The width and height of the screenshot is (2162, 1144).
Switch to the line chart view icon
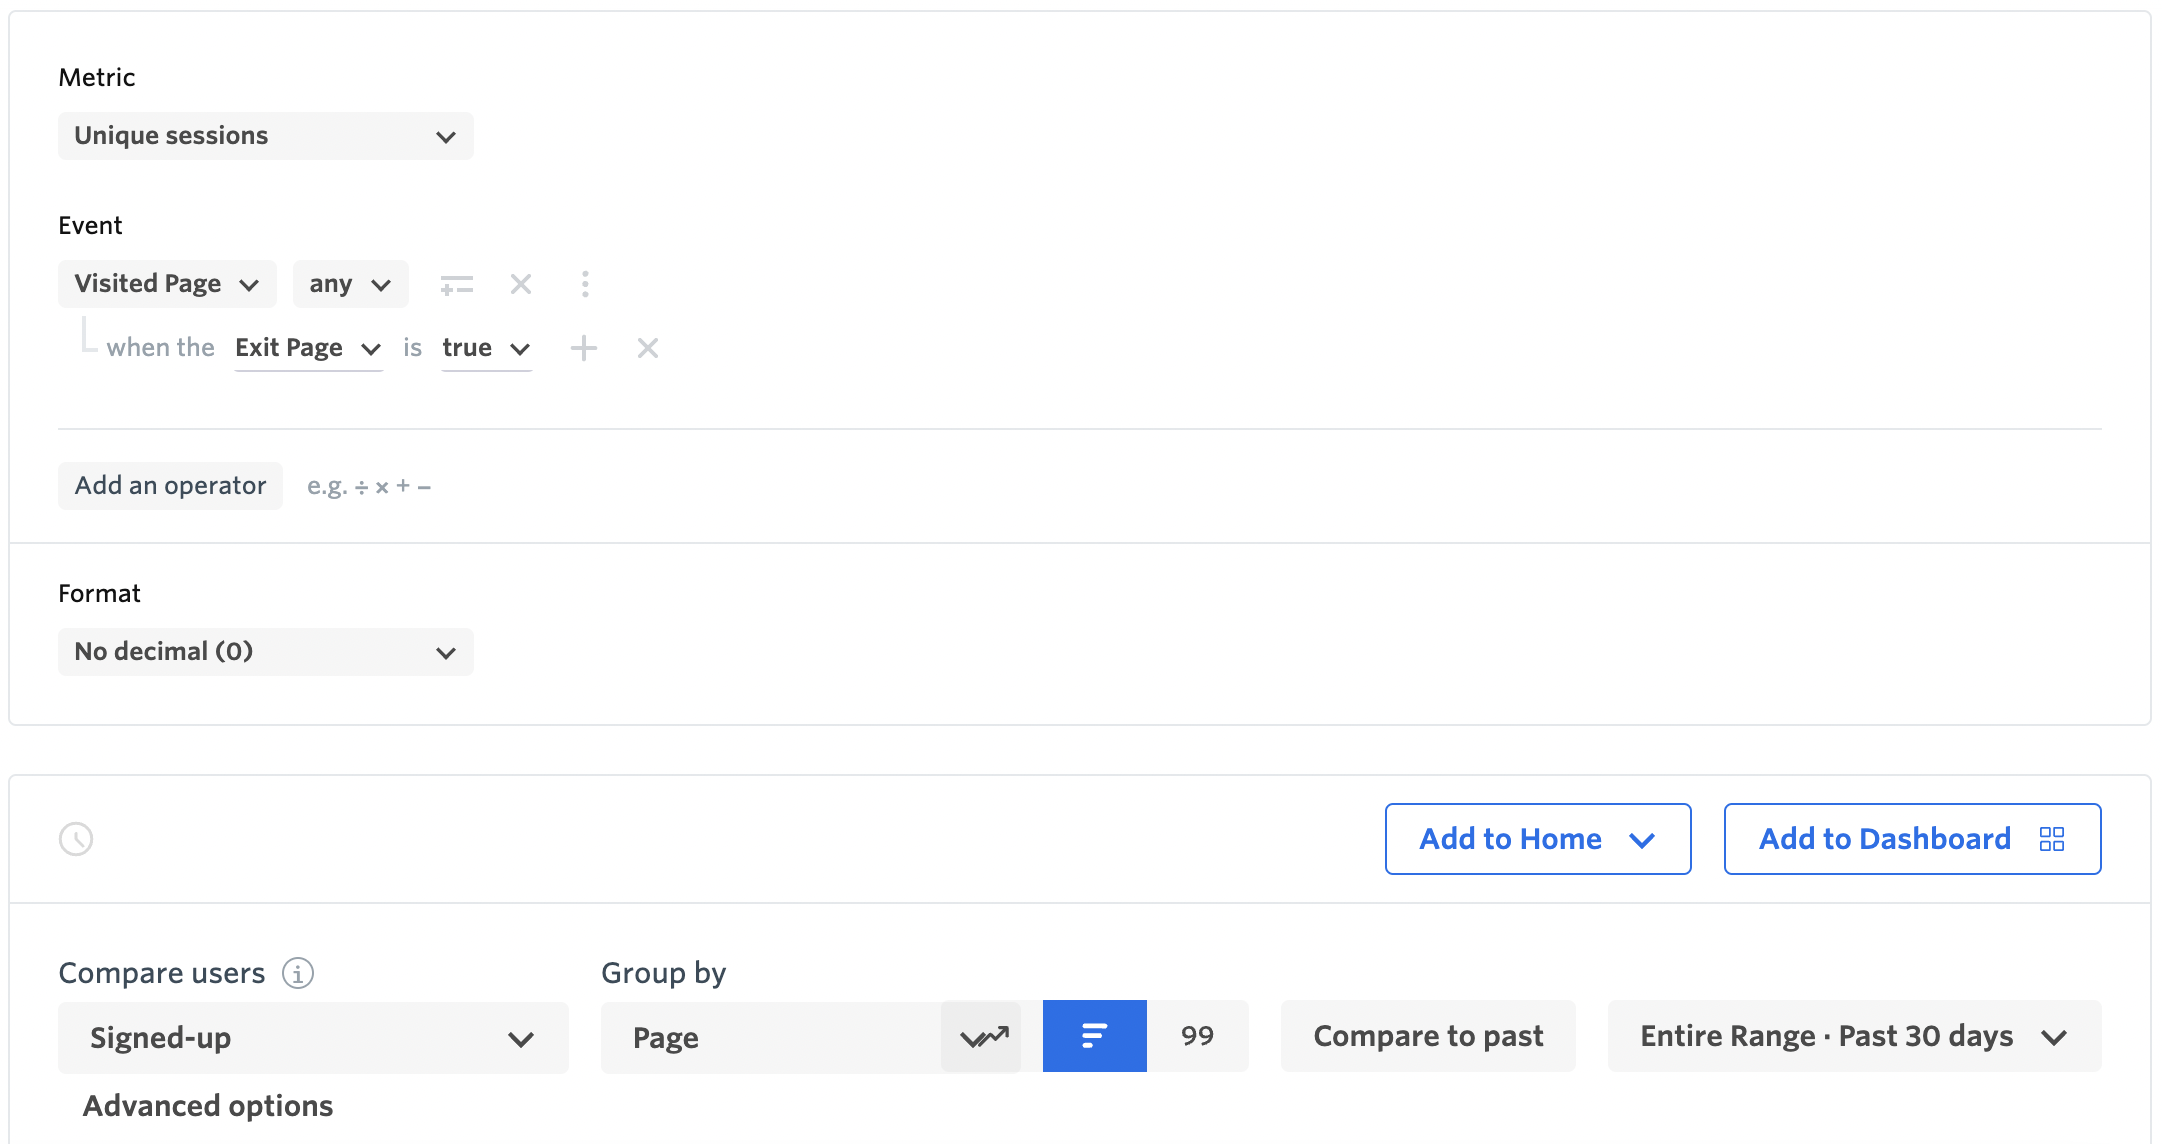click(981, 1036)
